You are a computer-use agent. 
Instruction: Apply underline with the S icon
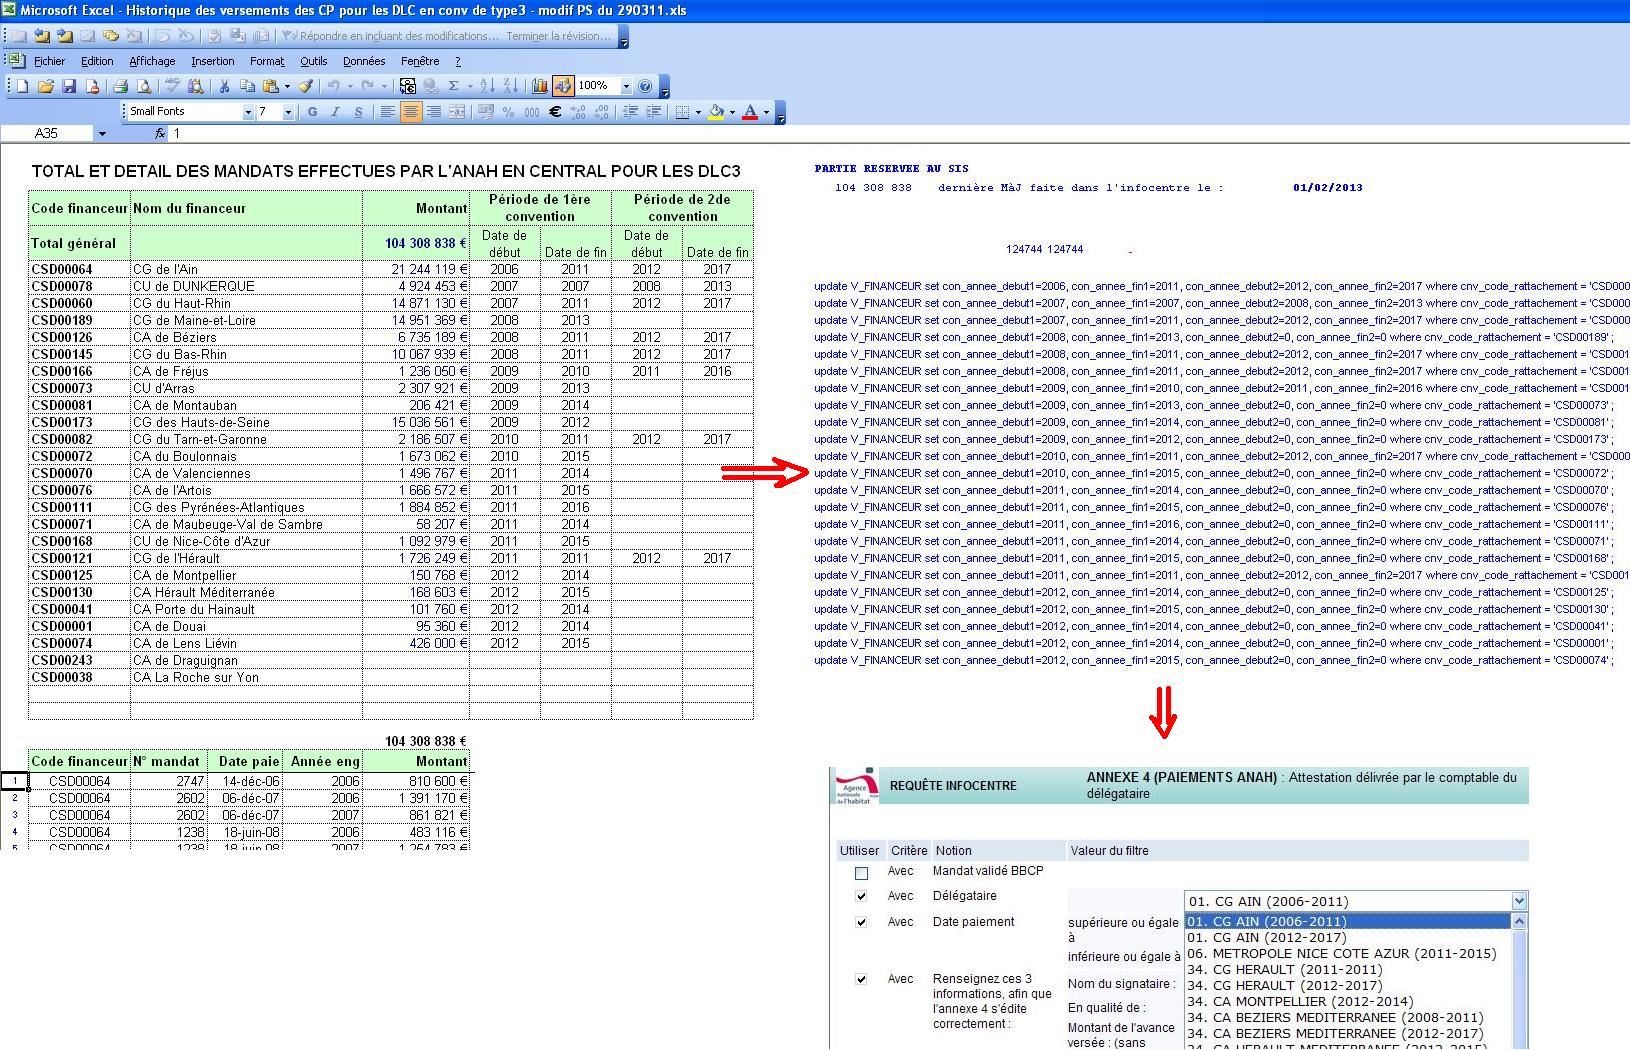pyautogui.click(x=358, y=112)
